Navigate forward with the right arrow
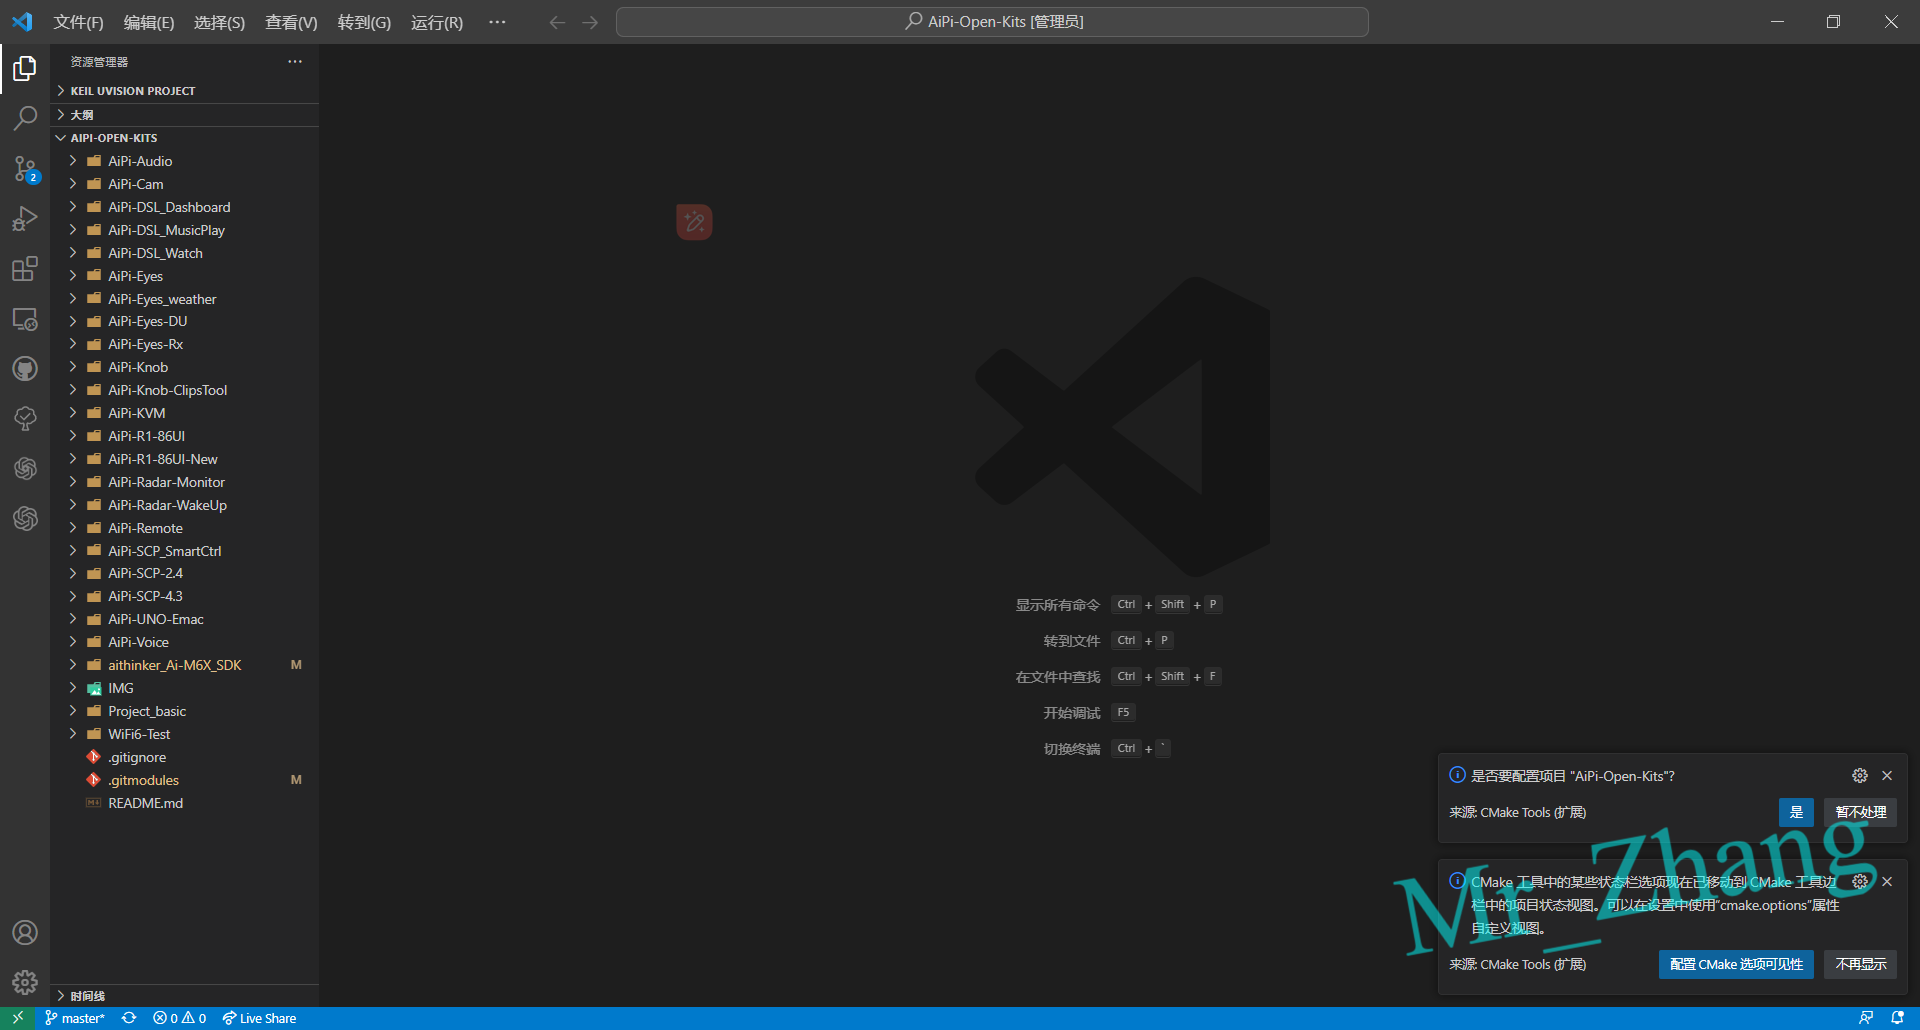The height and width of the screenshot is (1030, 1920). 590,22
